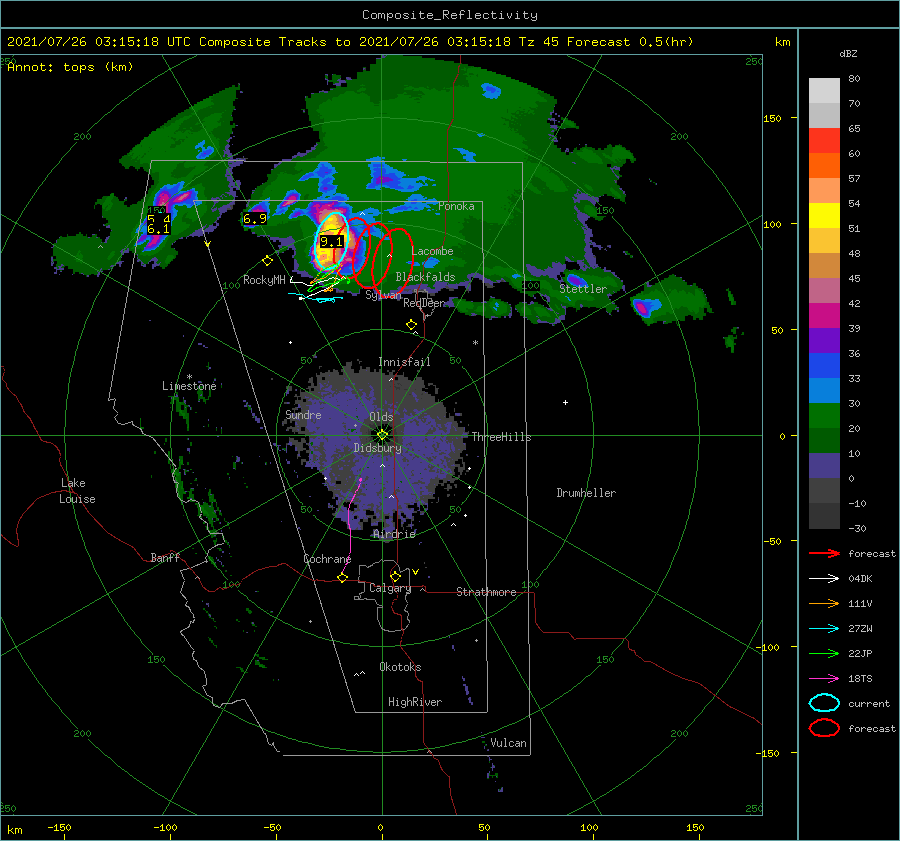This screenshot has height=841, width=900.
Task: Click the Calgary city label
Action: [390, 588]
